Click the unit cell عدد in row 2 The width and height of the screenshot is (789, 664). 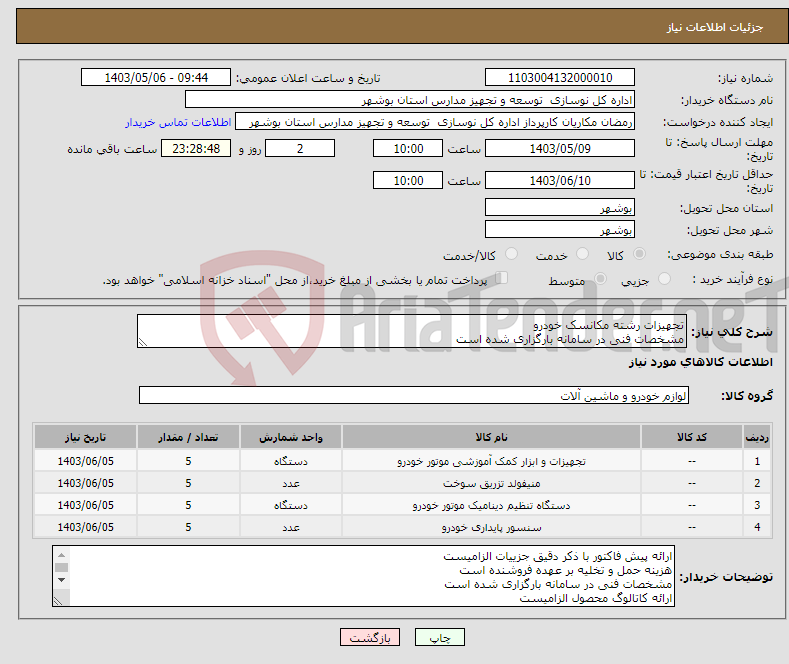point(291,483)
